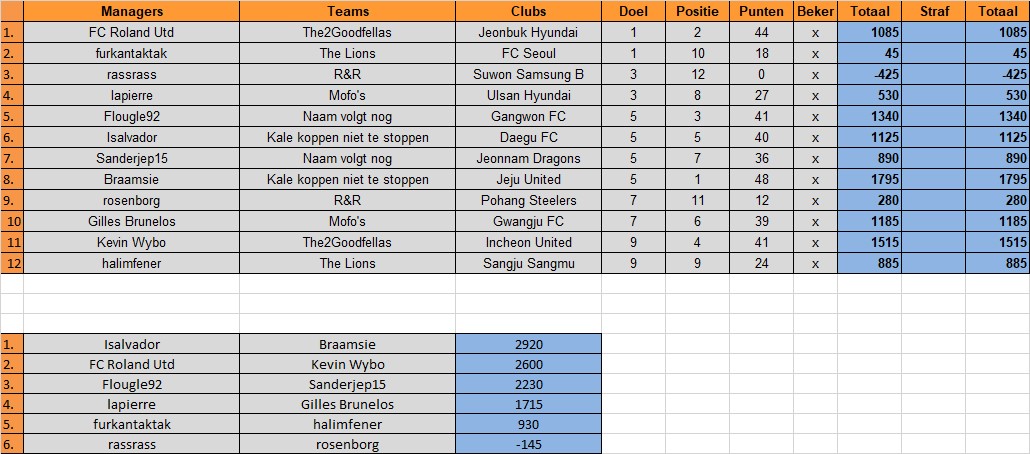Select the Suwon Samsung B cell
This screenshot has width=1030, height=454.
[528, 74]
